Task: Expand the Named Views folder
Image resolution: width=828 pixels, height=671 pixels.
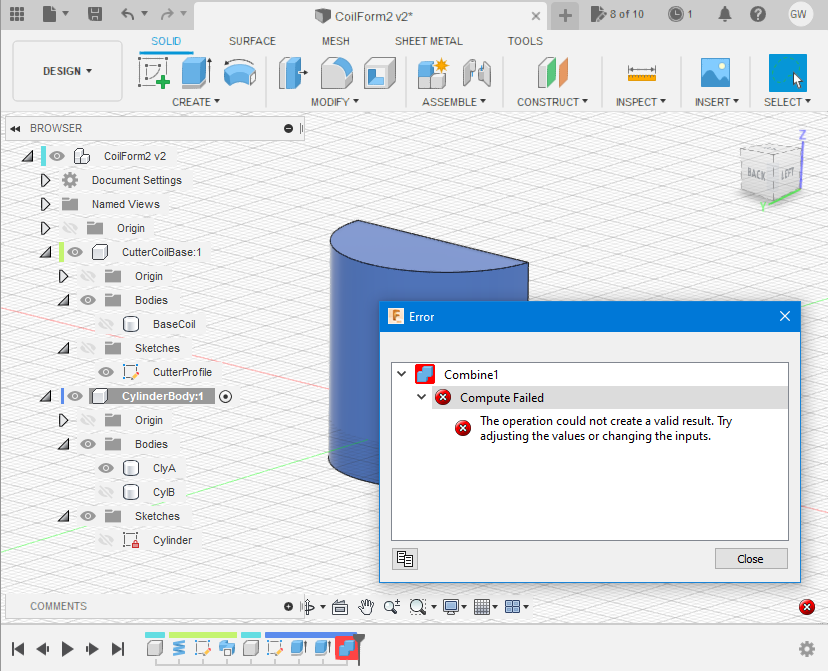Action: click(x=45, y=204)
